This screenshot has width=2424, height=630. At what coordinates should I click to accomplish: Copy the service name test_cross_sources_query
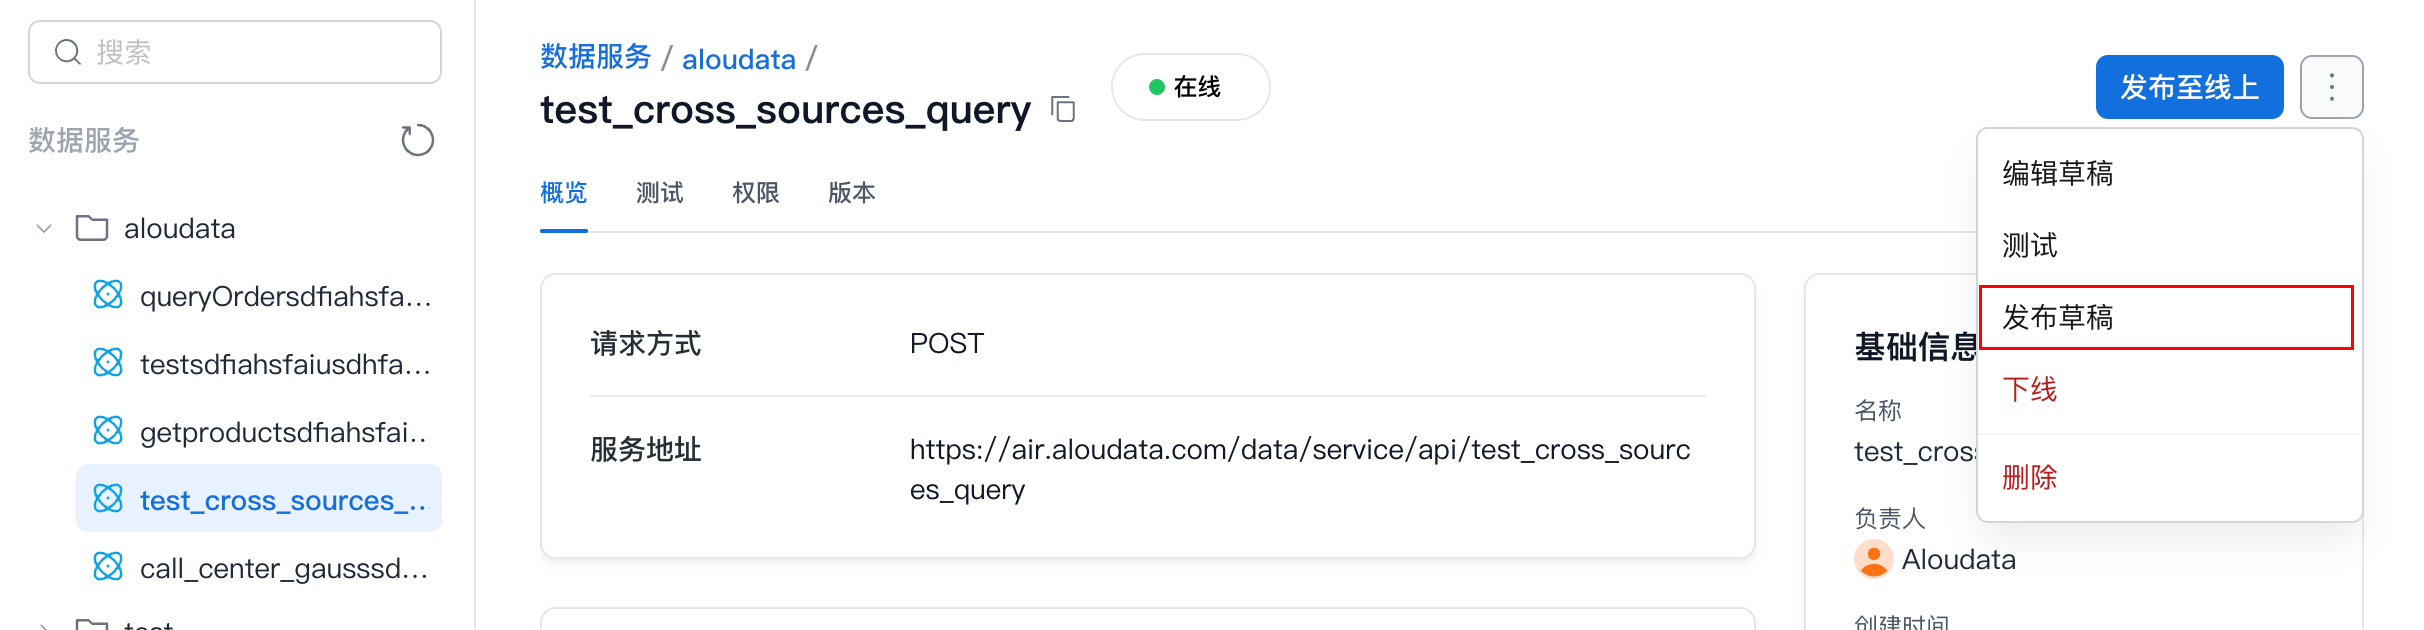1063,109
